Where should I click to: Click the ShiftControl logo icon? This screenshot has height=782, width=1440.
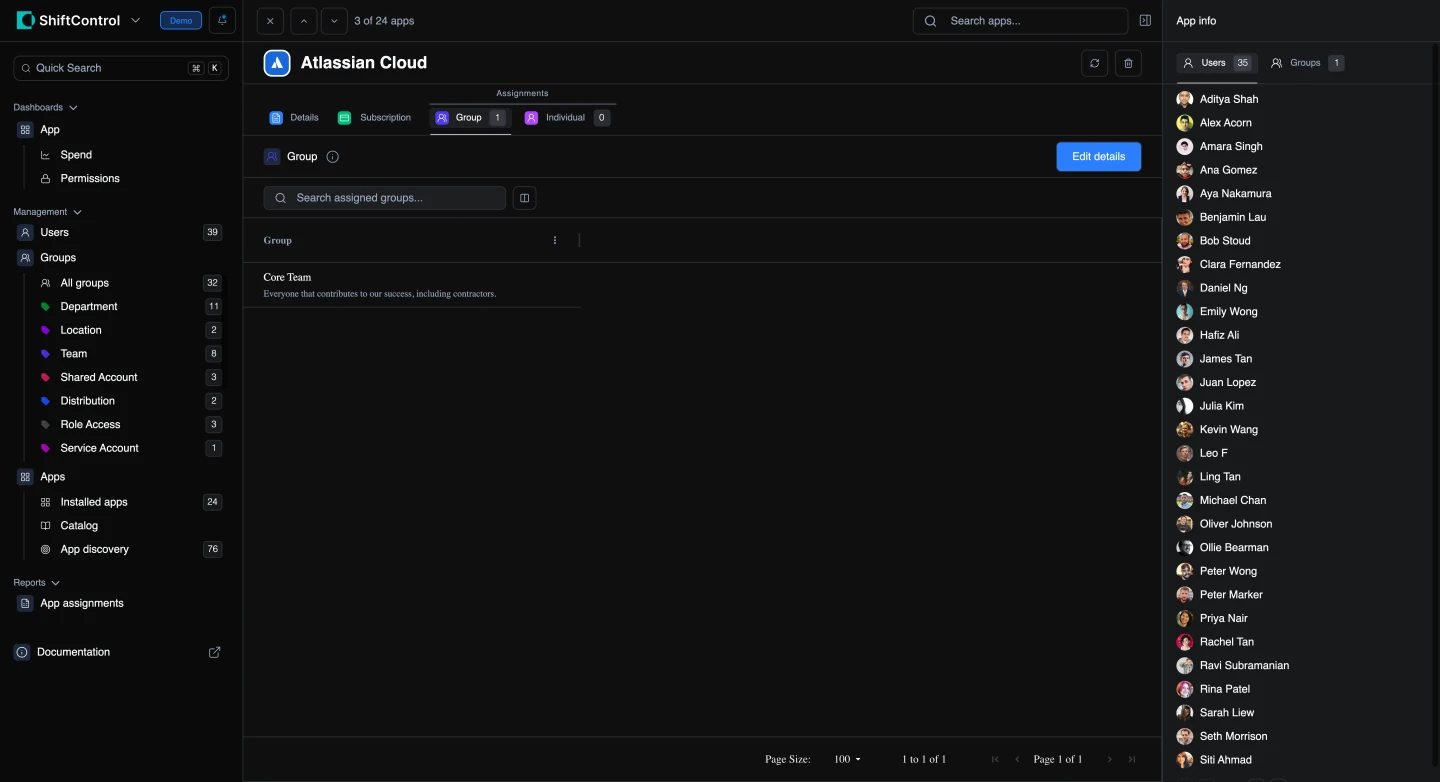tap(25, 20)
